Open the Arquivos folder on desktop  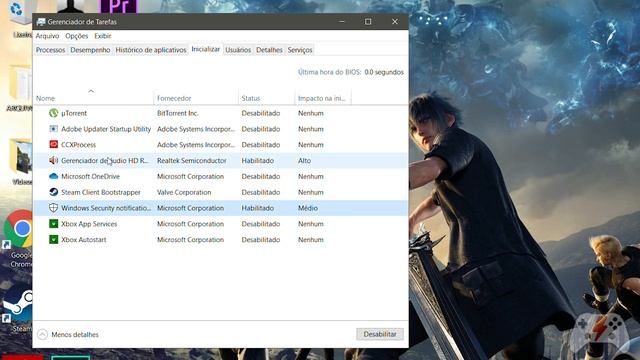click(20, 88)
